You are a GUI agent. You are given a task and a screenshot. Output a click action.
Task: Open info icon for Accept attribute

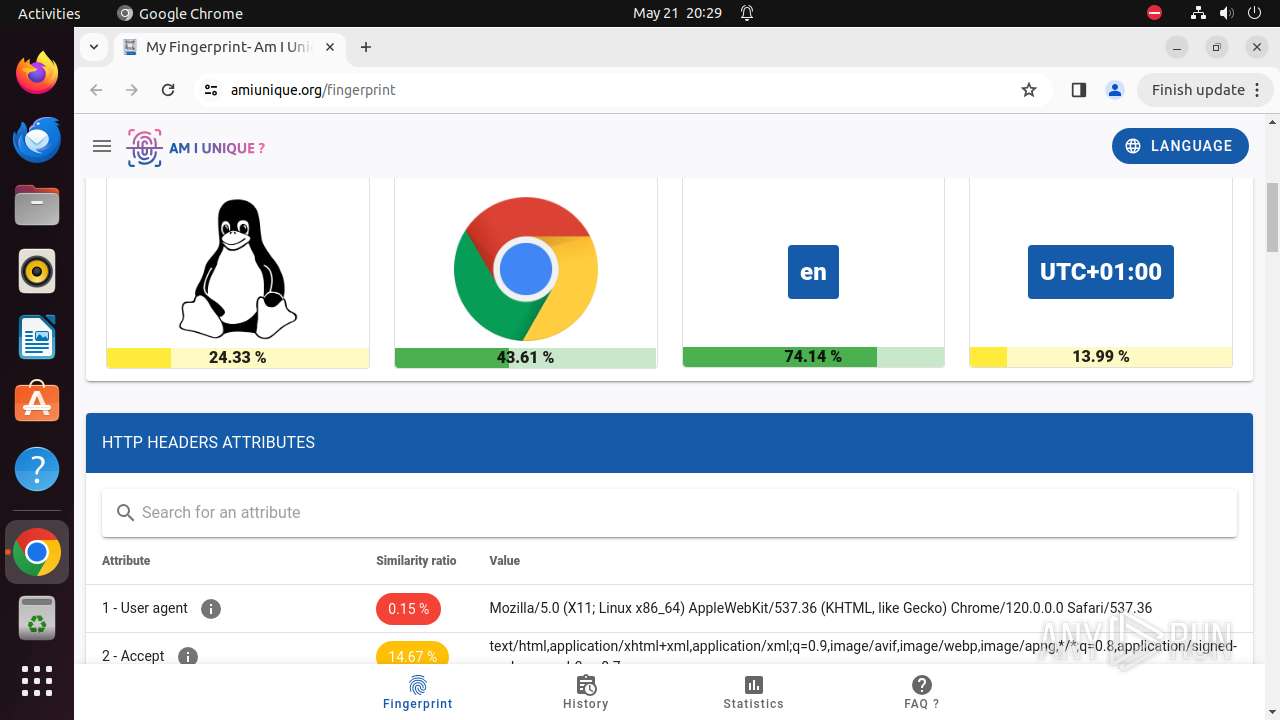187,656
